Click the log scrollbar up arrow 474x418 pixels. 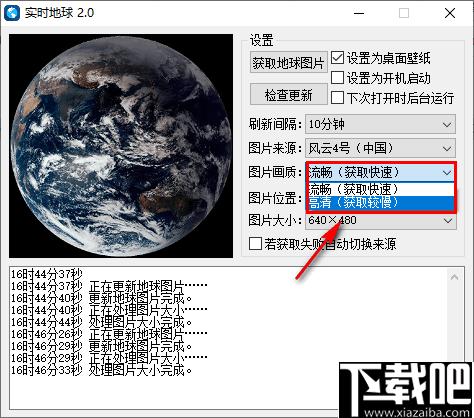tap(454, 277)
